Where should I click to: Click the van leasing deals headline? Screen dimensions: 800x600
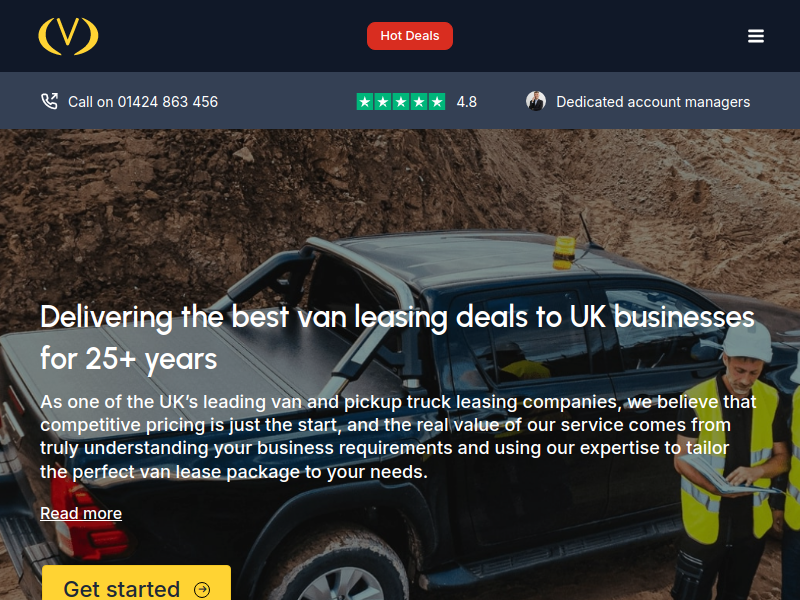coord(397,337)
